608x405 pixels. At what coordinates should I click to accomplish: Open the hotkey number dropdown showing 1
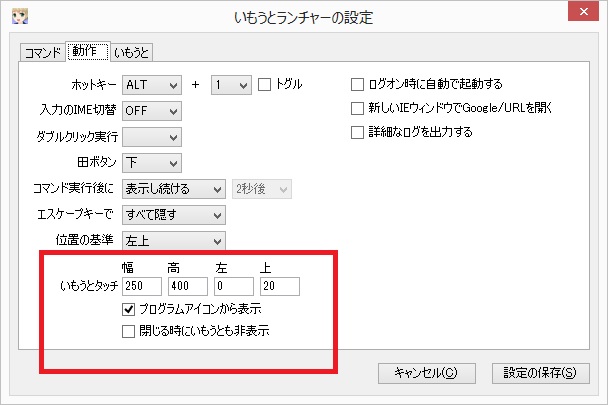click(231, 85)
